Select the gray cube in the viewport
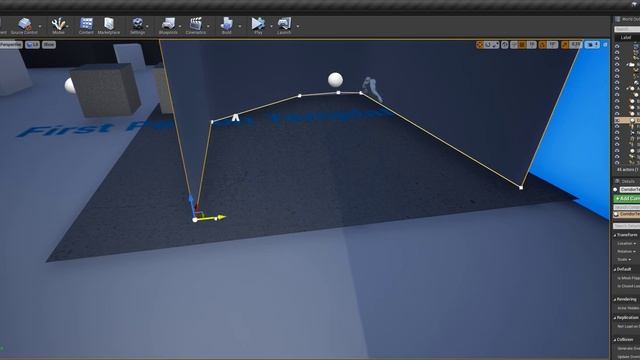The width and height of the screenshot is (640, 360). [x=106, y=90]
